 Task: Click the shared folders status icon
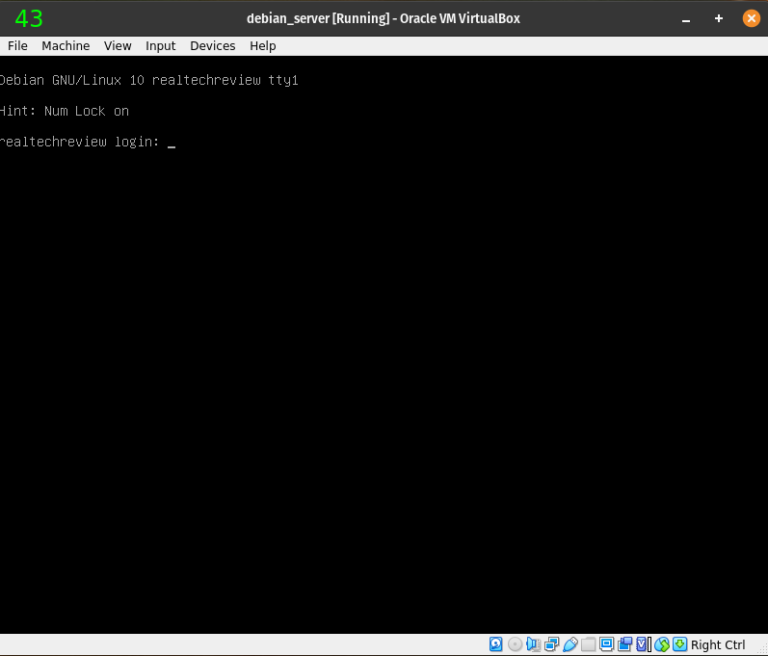click(588, 644)
